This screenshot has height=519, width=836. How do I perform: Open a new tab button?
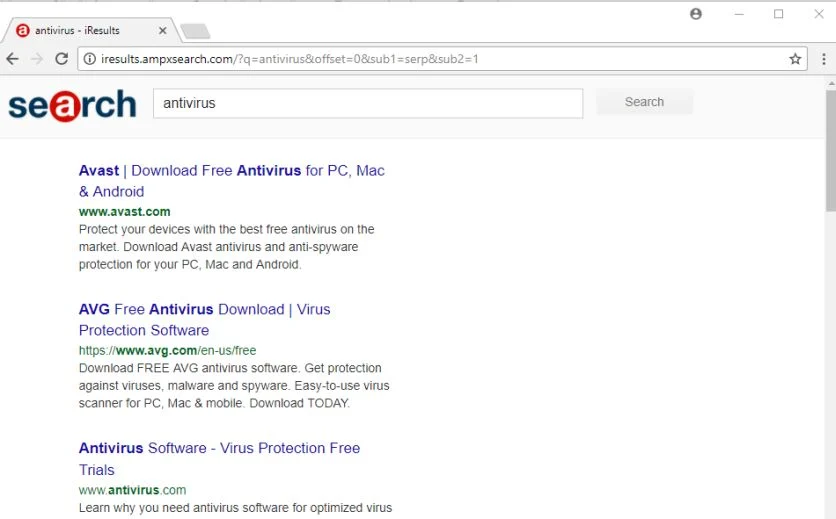pos(196,31)
